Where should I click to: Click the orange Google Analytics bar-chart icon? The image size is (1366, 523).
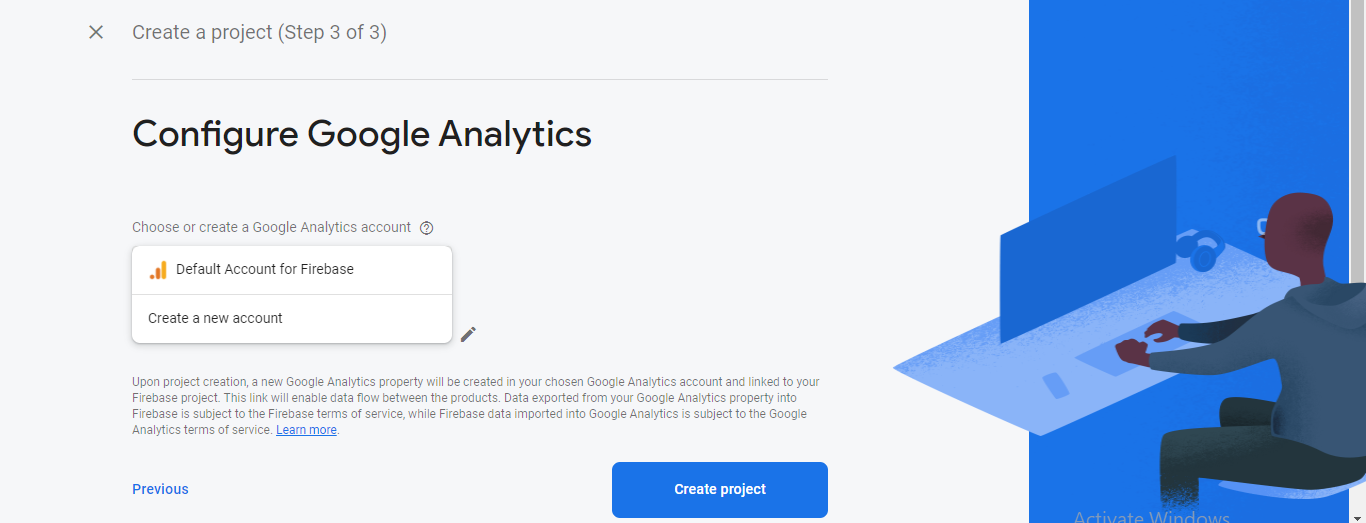point(158,270)
